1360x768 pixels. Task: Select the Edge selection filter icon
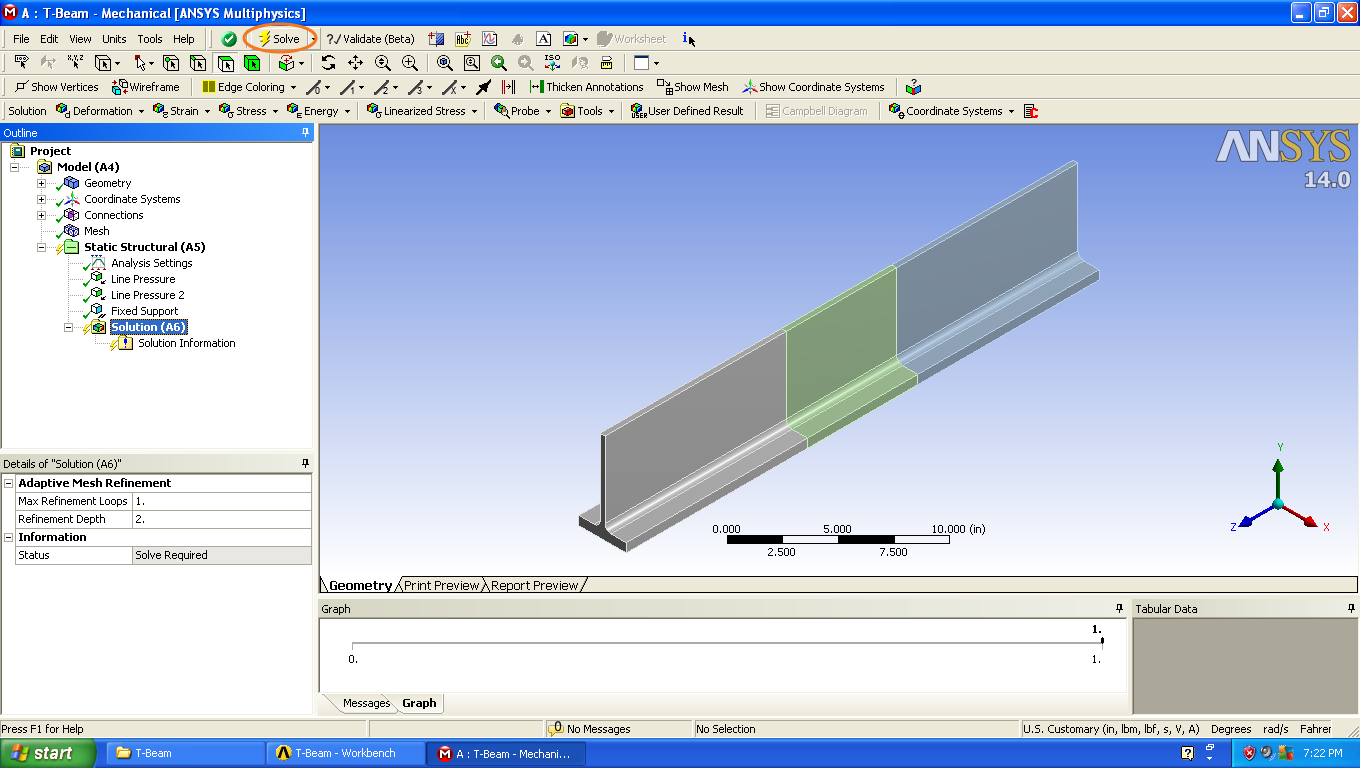198,63
